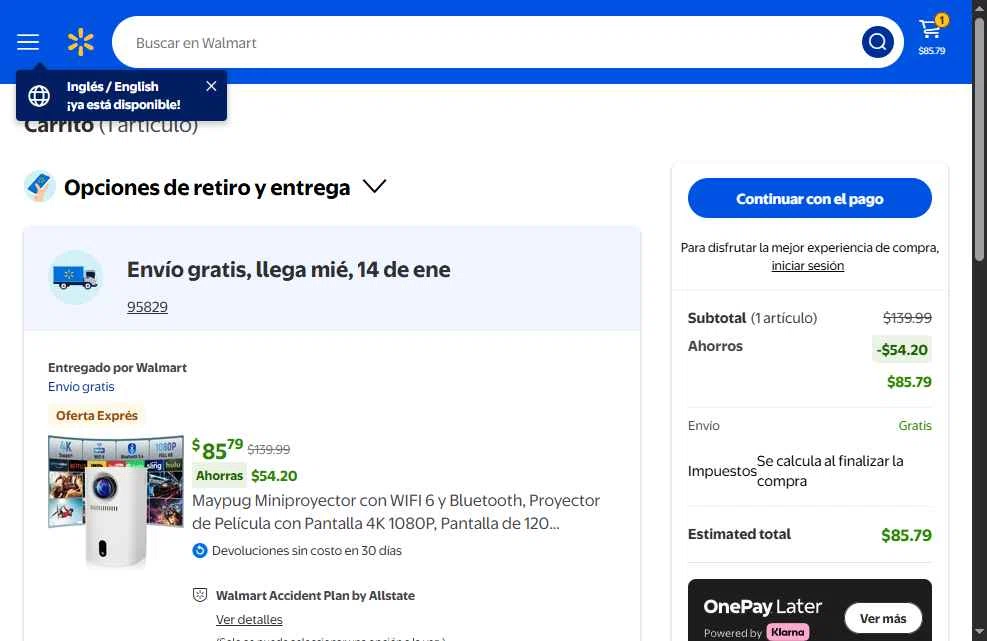Screen dimensions: 987x641
Task: Click the scrollbar down arrow
Action: pos(979,631)
